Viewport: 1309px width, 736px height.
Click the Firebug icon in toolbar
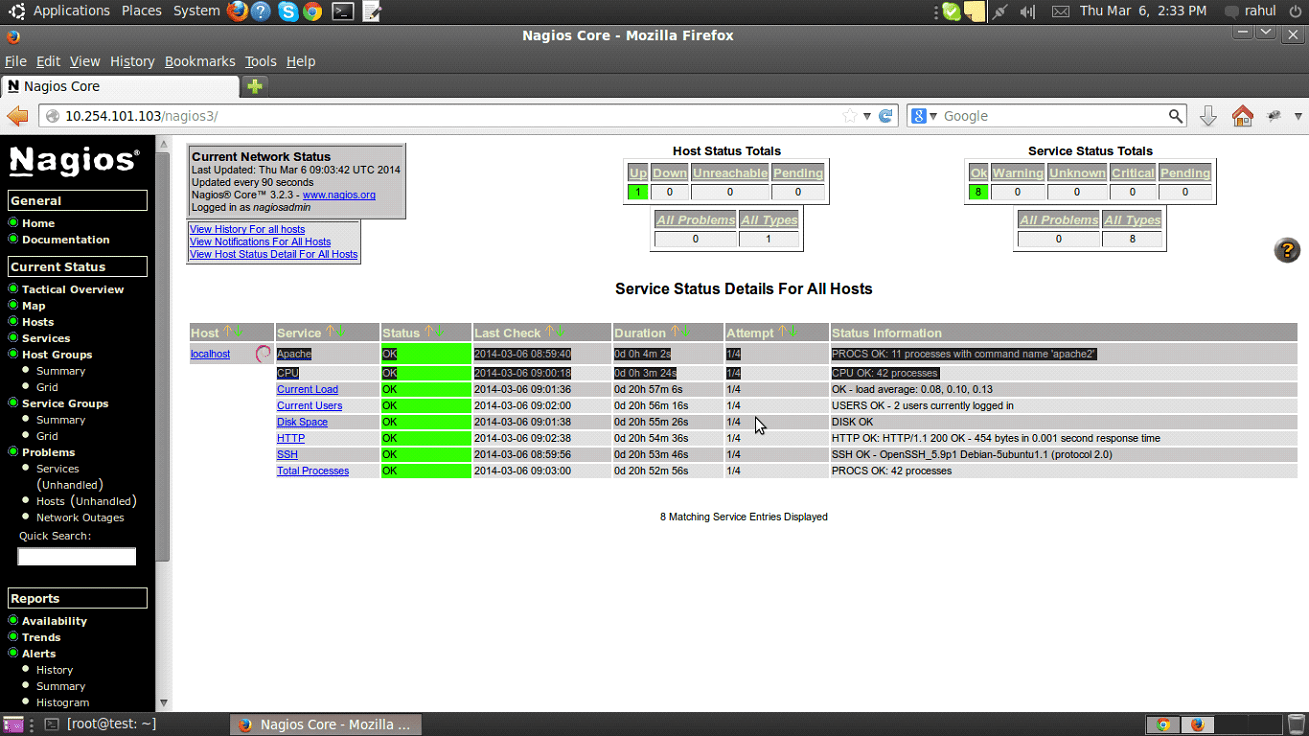(x=1274, y=116)
